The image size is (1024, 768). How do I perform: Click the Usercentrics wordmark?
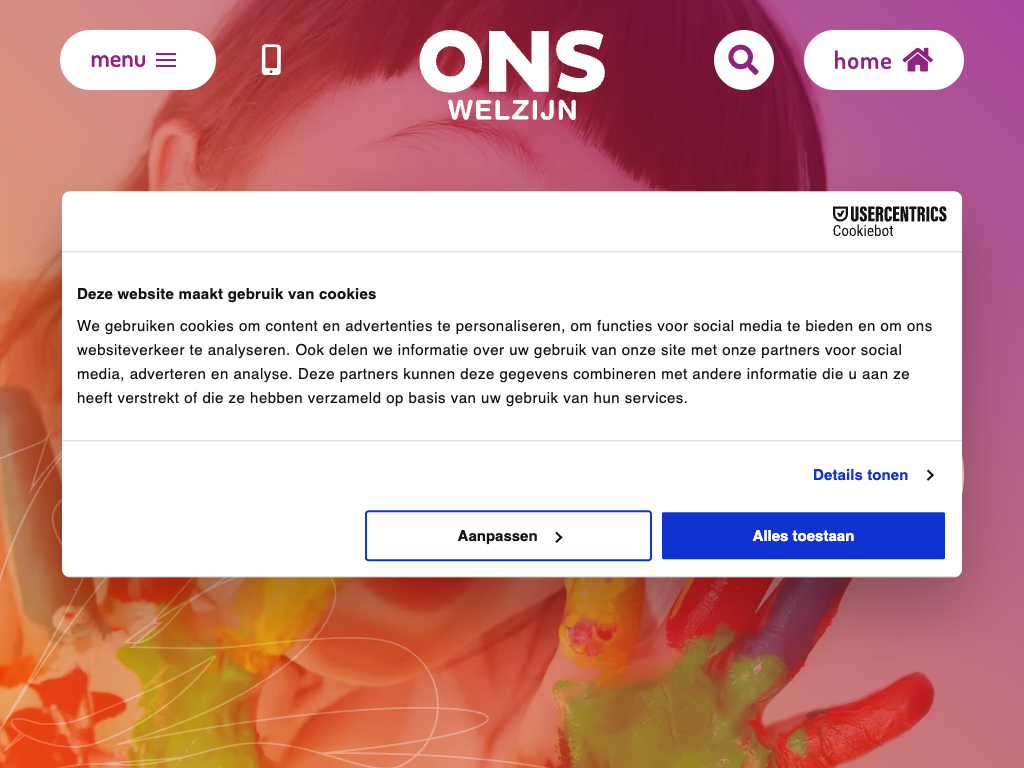[x=898, y=214]
